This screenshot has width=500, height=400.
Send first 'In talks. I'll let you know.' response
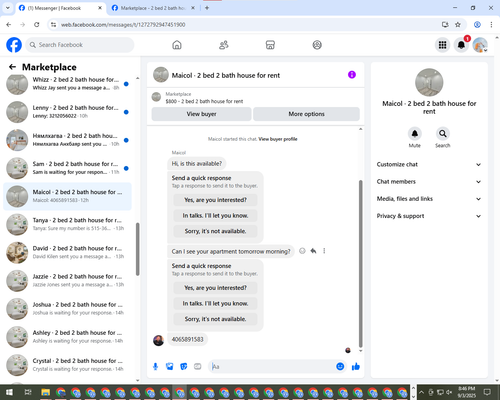pyautogui.click(x=215, y=216)
